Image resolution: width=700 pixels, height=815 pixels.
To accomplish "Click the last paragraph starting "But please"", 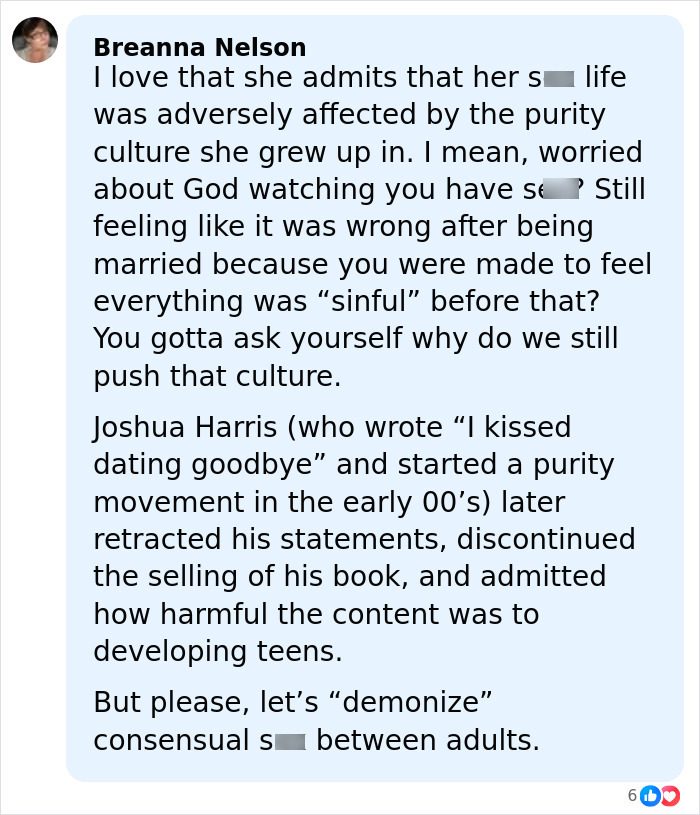I will coord(316,721).
